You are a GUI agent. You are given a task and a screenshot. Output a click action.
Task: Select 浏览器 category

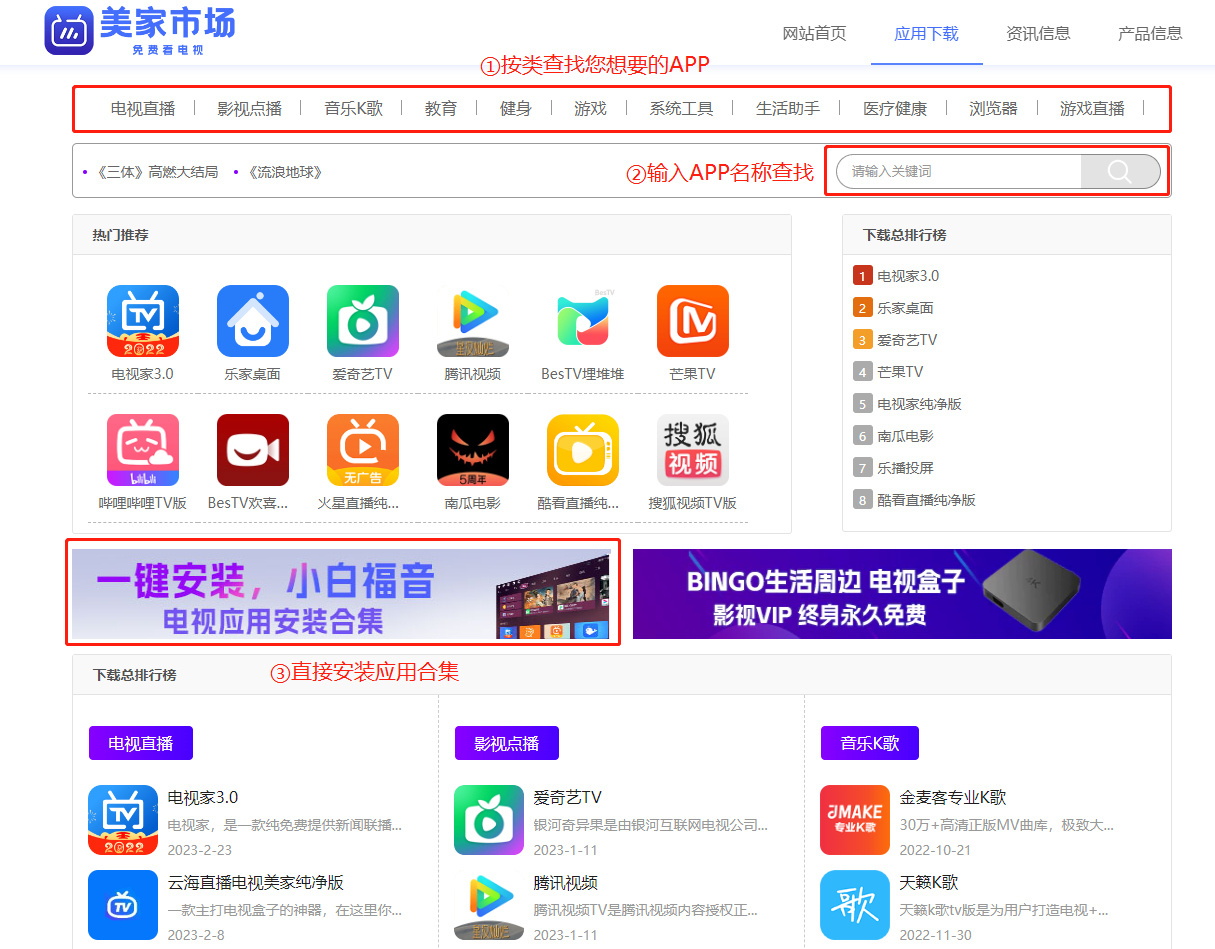coord(993,108)
